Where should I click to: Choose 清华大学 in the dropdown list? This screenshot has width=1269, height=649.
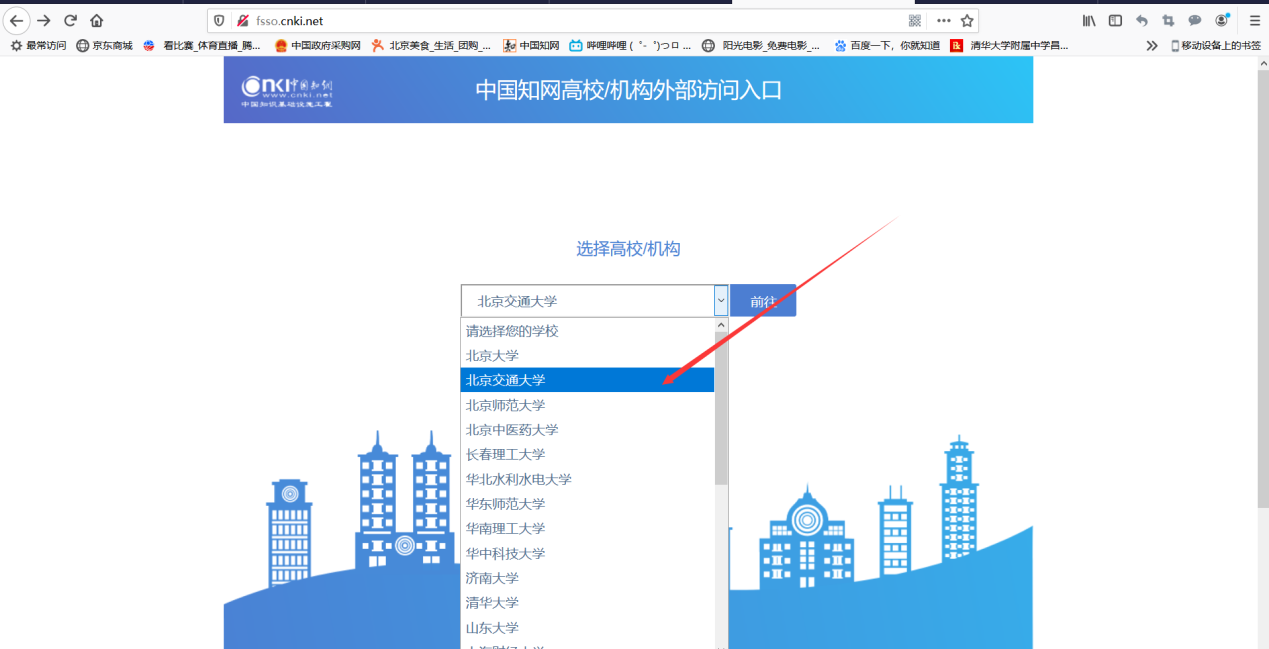pos(492,602)
